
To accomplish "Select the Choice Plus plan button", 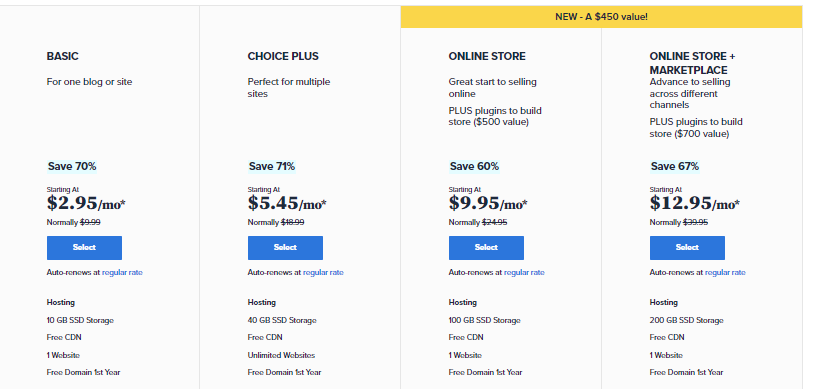I will tap(285, 248).
